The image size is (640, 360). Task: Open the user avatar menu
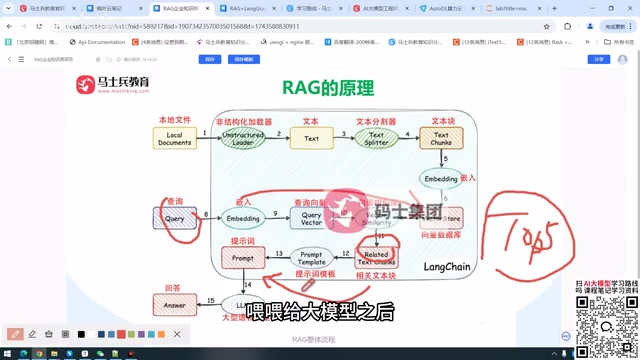[x=622, y=59]
